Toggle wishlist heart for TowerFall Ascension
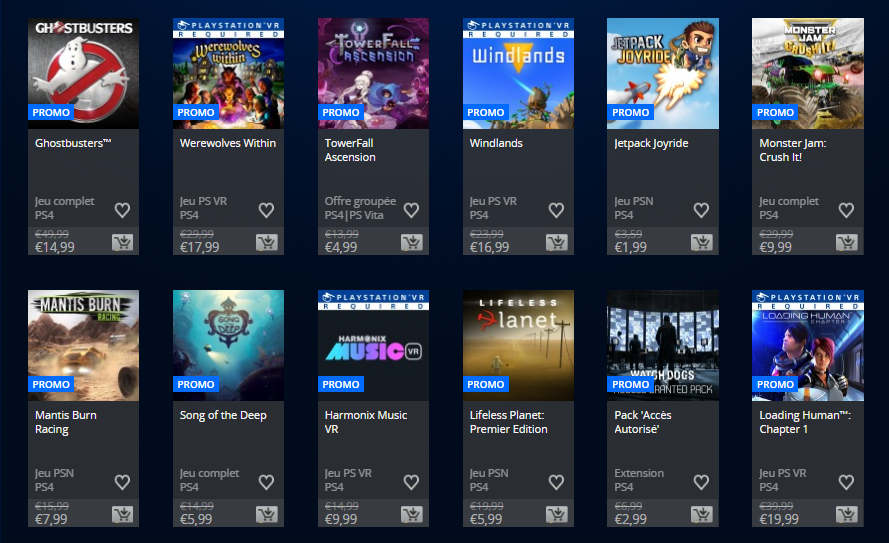889x543 pixels. click(411, 210)
